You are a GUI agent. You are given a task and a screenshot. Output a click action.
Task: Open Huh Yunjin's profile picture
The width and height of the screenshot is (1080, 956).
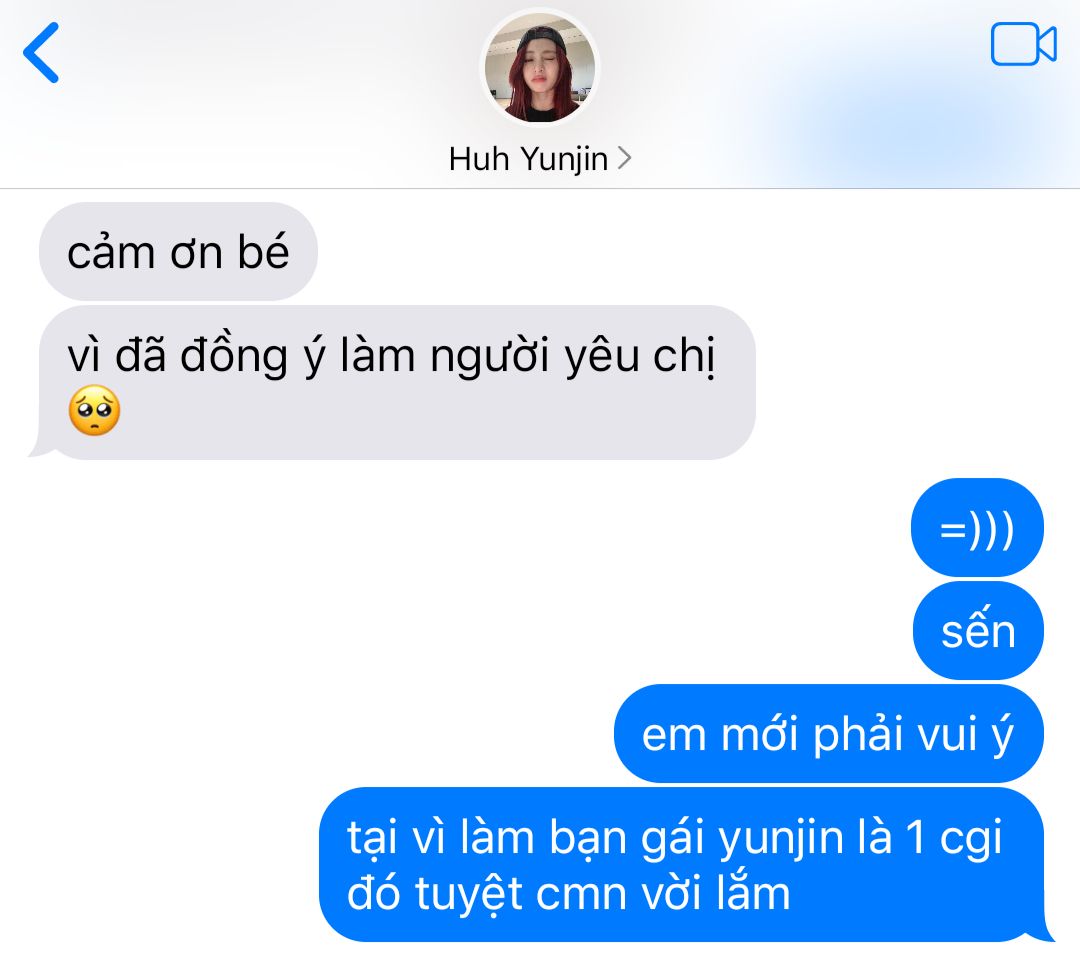pyautogui.click(x=540, y=68)
